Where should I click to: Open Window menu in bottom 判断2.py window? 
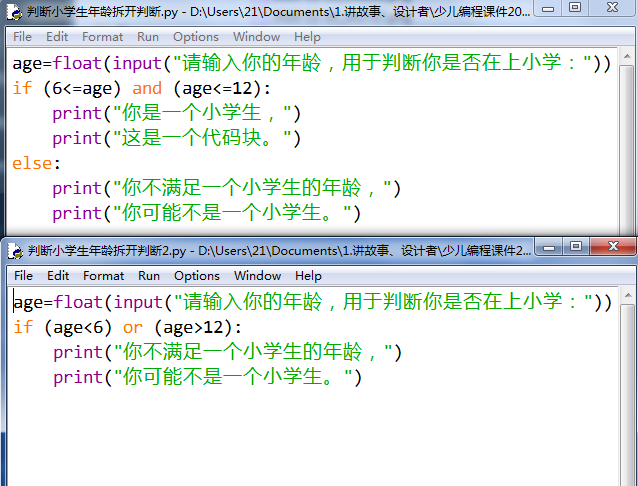tap(257, 276)
